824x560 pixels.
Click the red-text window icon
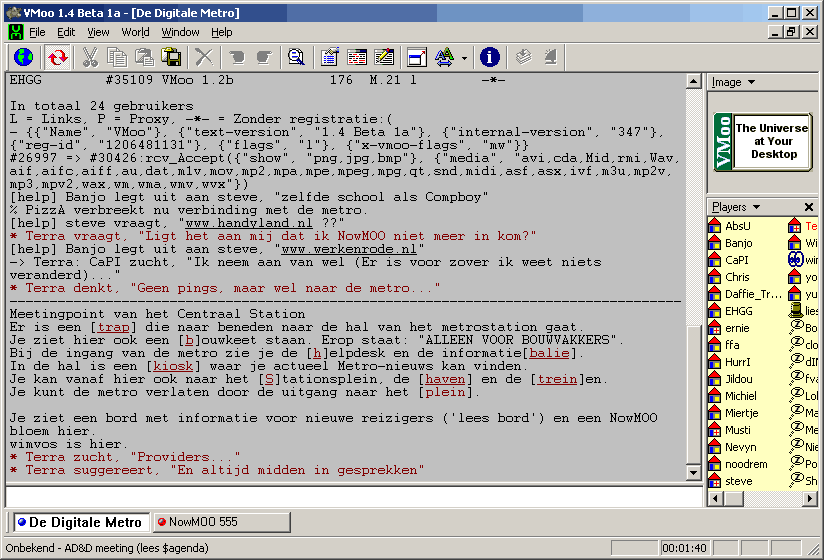[x=357, y=57]
